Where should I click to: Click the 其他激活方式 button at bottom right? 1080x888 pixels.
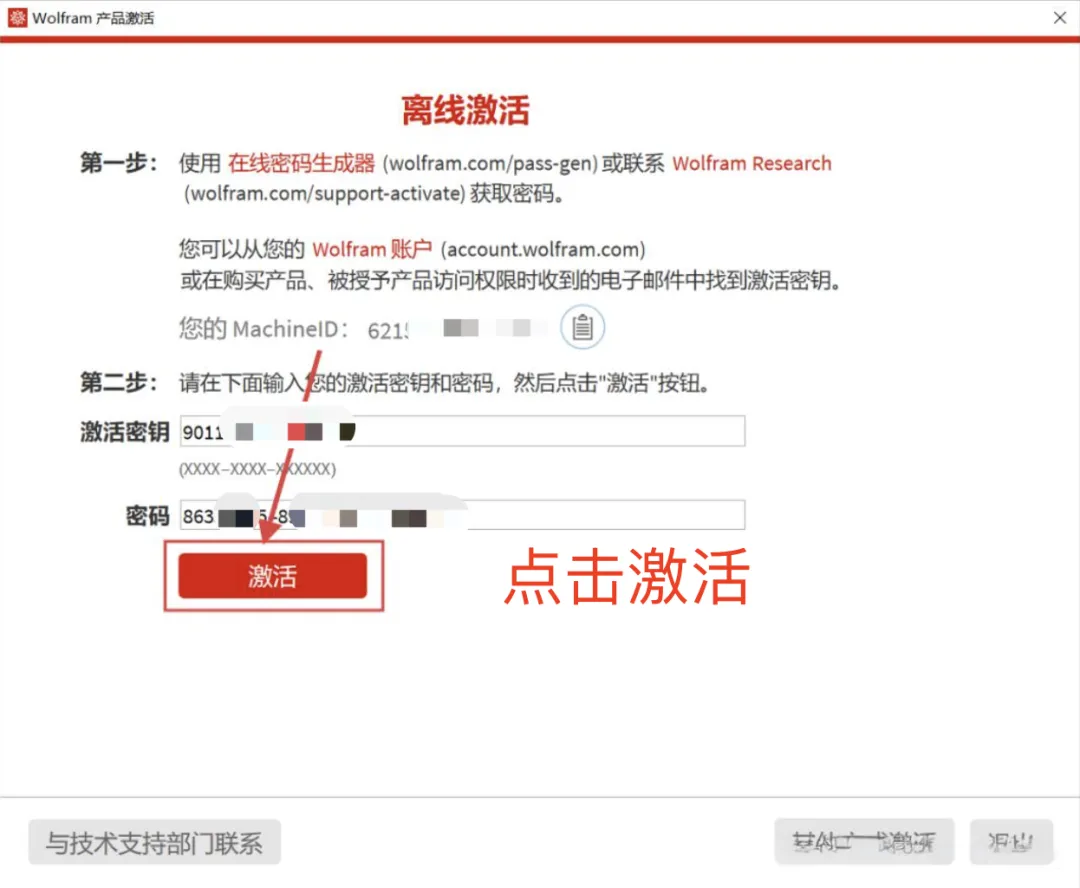[864, 841]
